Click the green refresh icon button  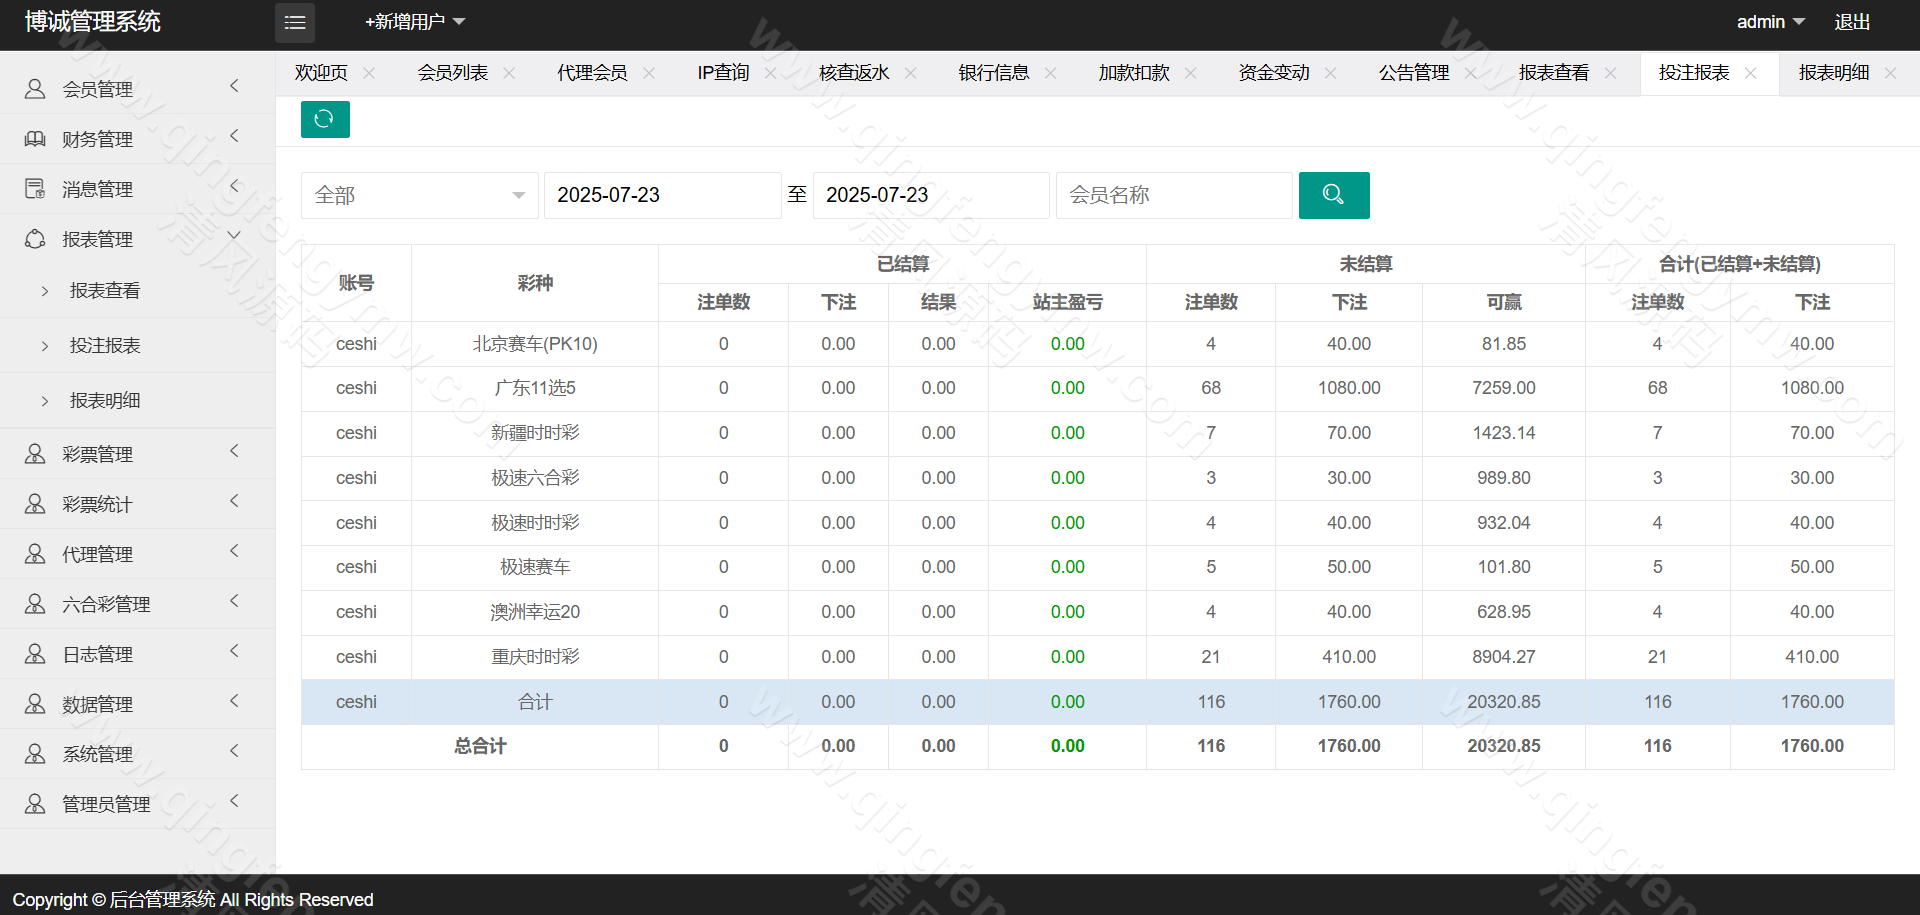coord(324,119)
